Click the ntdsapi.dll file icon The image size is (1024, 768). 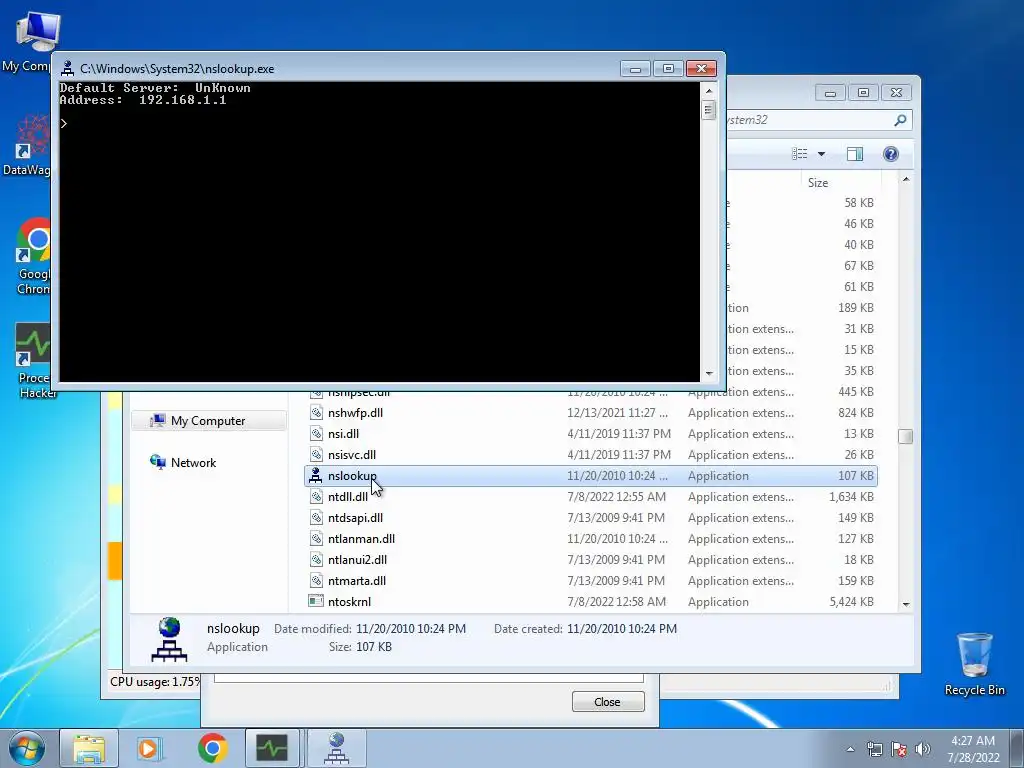(x=316, y=518)
